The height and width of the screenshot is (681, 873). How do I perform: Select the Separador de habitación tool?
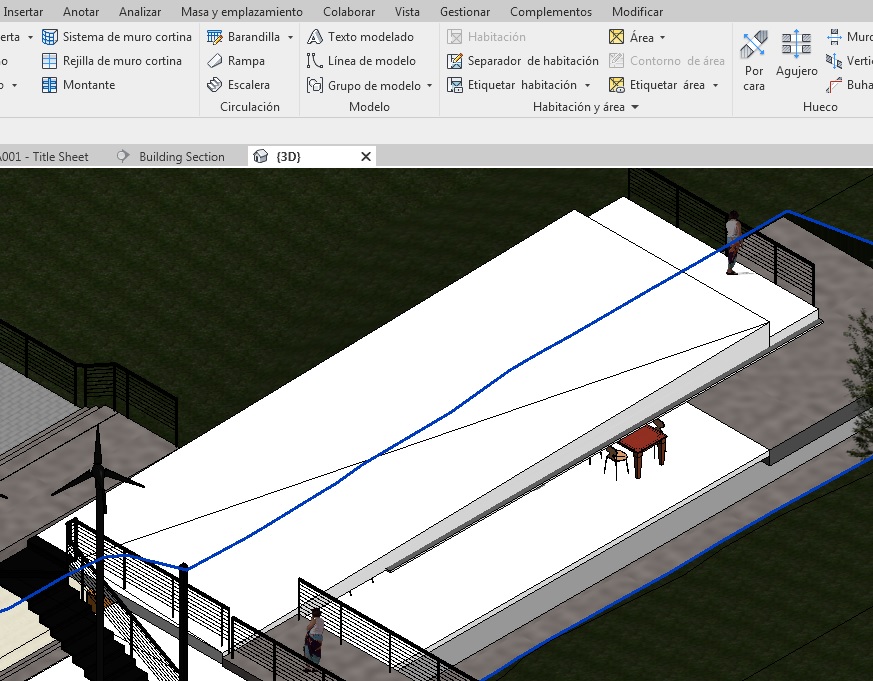[522, 61]
